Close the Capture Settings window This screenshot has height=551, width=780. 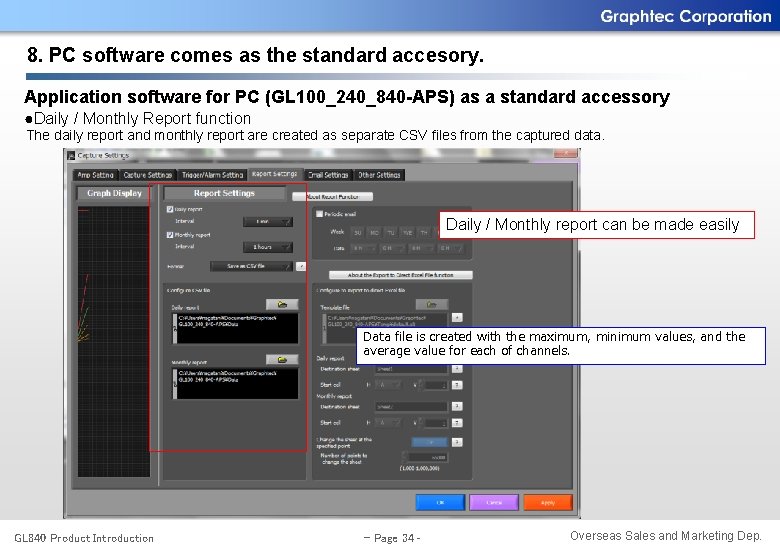pos(566,154)
